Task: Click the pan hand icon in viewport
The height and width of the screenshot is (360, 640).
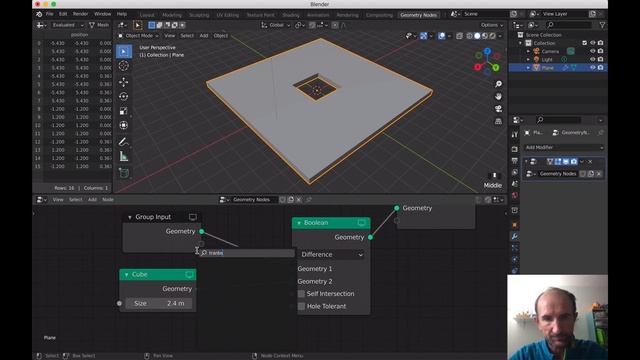Action: click(x=498, y=96)
